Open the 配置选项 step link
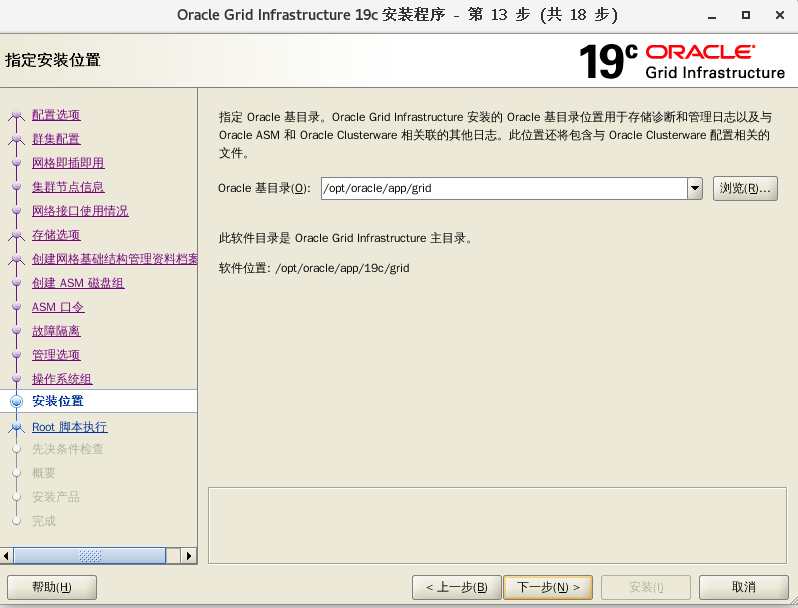This screenshot has width=798, height=608. [x=56, y=115]
